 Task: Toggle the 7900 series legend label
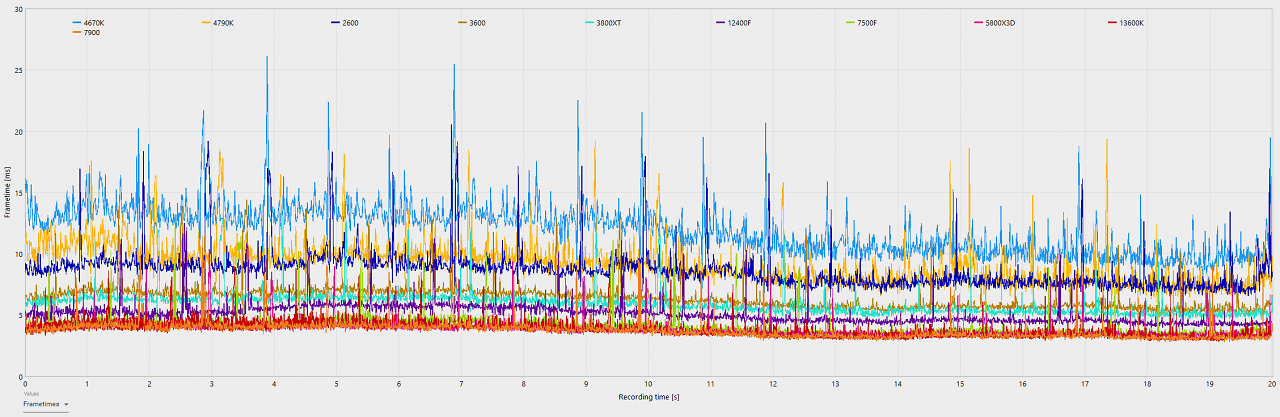91,33
